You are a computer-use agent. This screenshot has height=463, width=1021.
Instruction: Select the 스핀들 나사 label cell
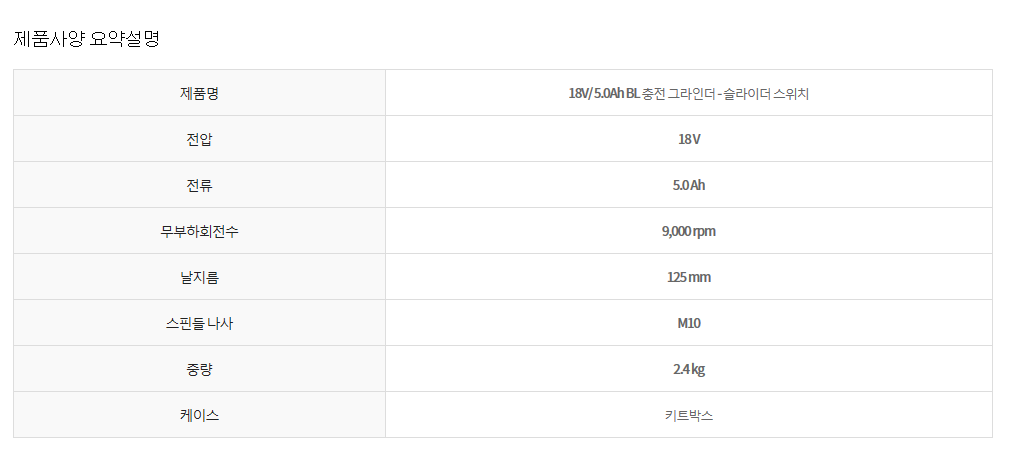199,323
